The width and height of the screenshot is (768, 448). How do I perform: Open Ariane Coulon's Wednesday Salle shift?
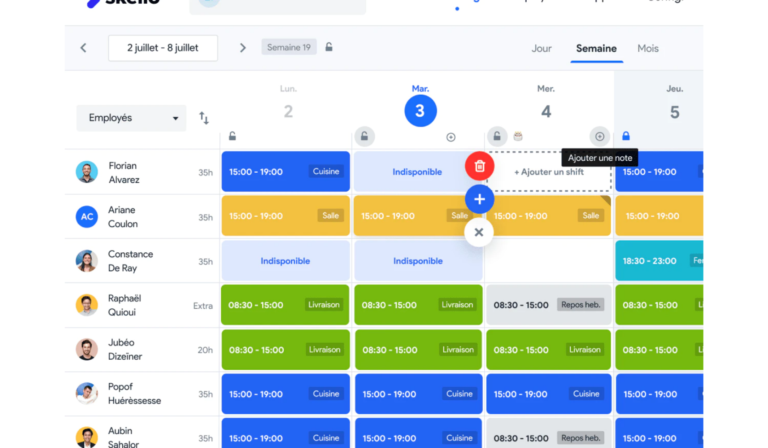[549, 216]
